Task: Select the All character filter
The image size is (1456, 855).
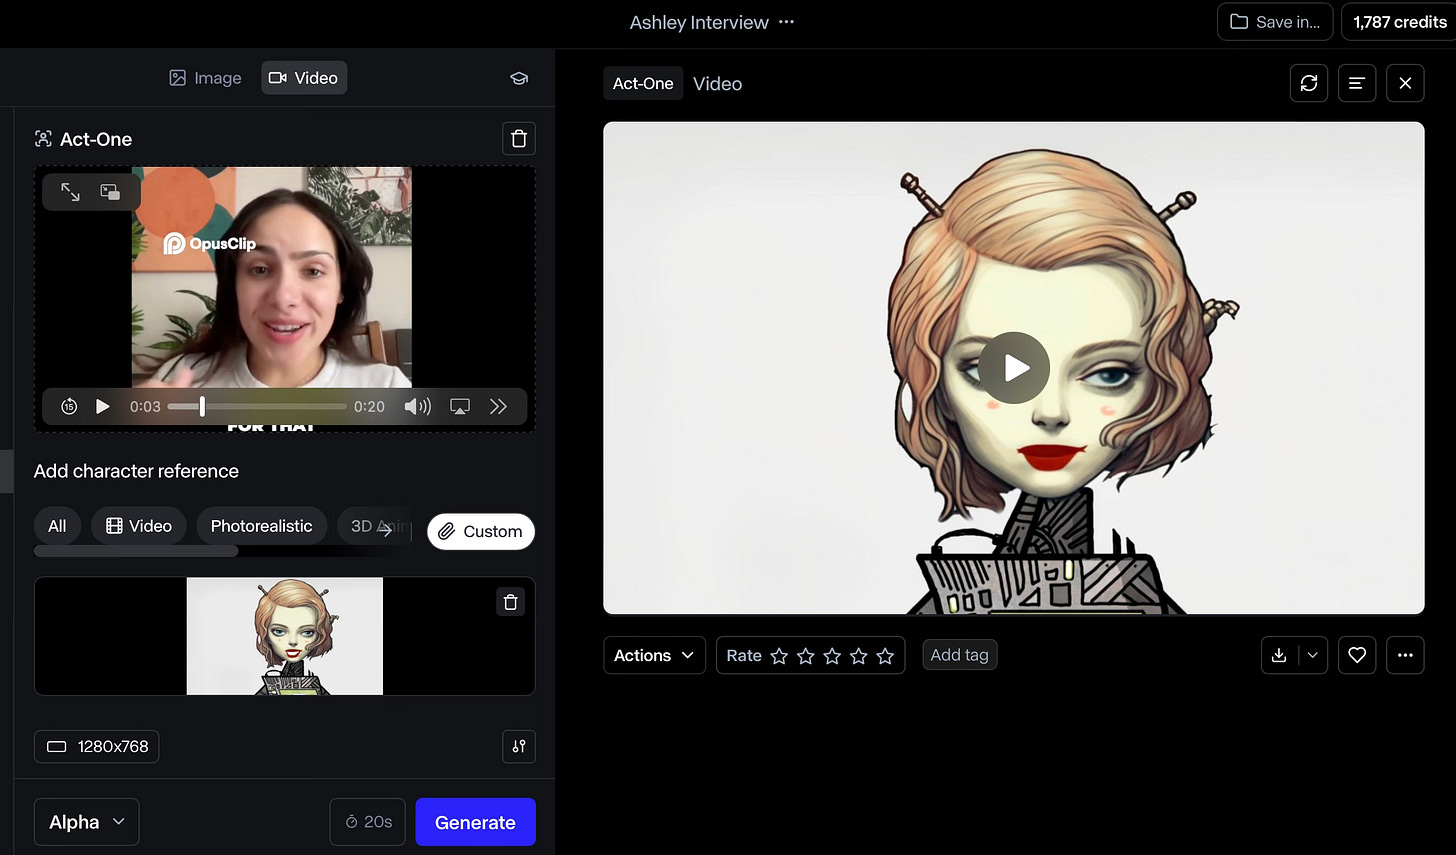Action: click(57, 526)
